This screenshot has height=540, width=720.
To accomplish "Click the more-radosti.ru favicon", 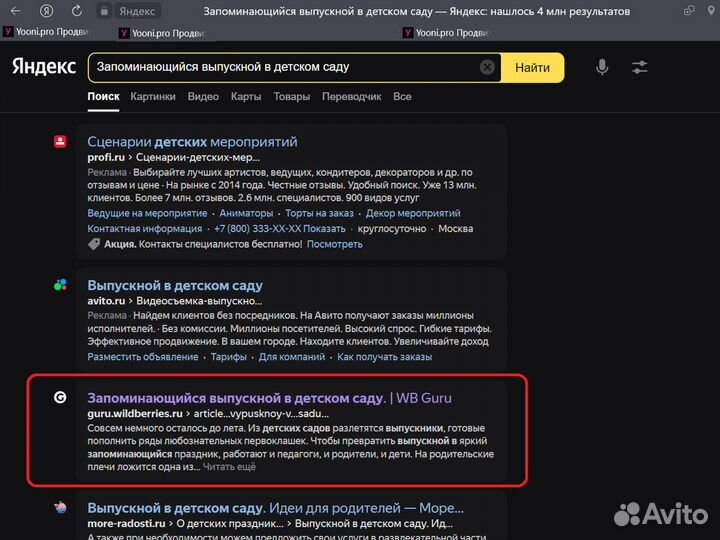I will [60, 507].
